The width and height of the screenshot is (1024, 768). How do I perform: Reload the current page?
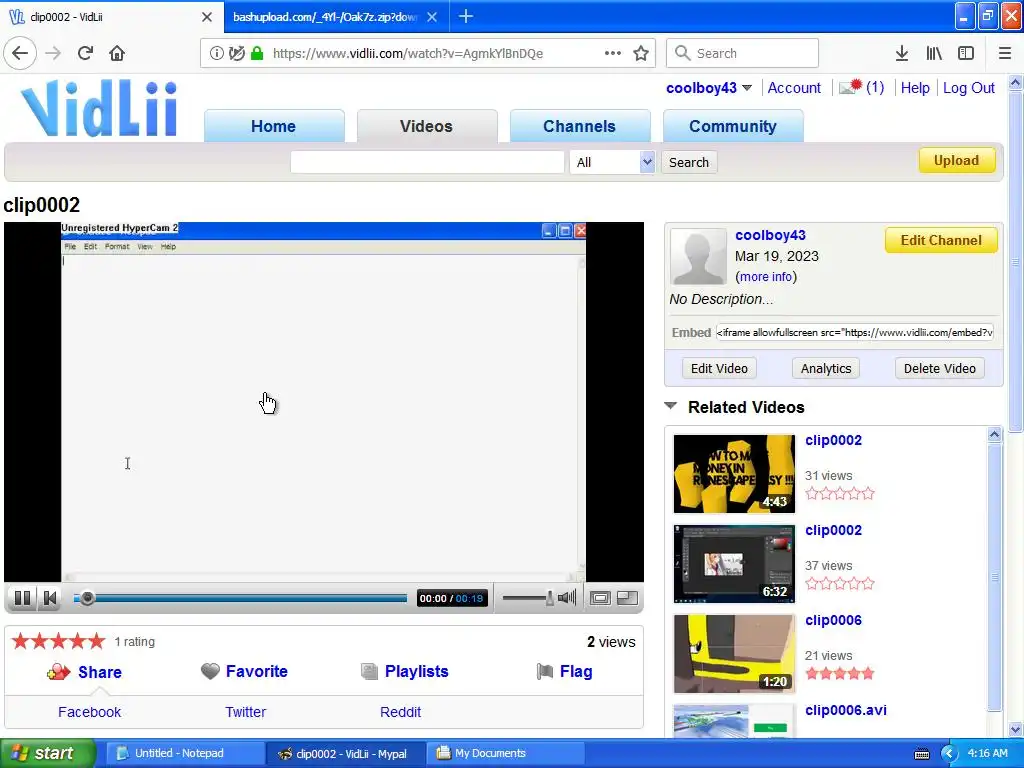[85, 53]
